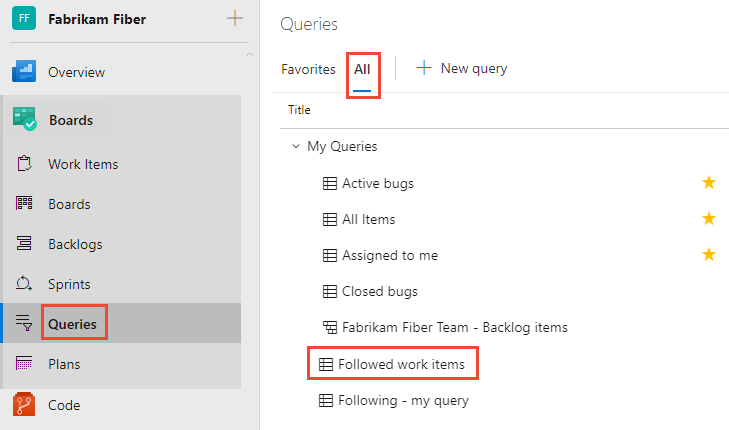Open the Following - my query

click(404, 401)
